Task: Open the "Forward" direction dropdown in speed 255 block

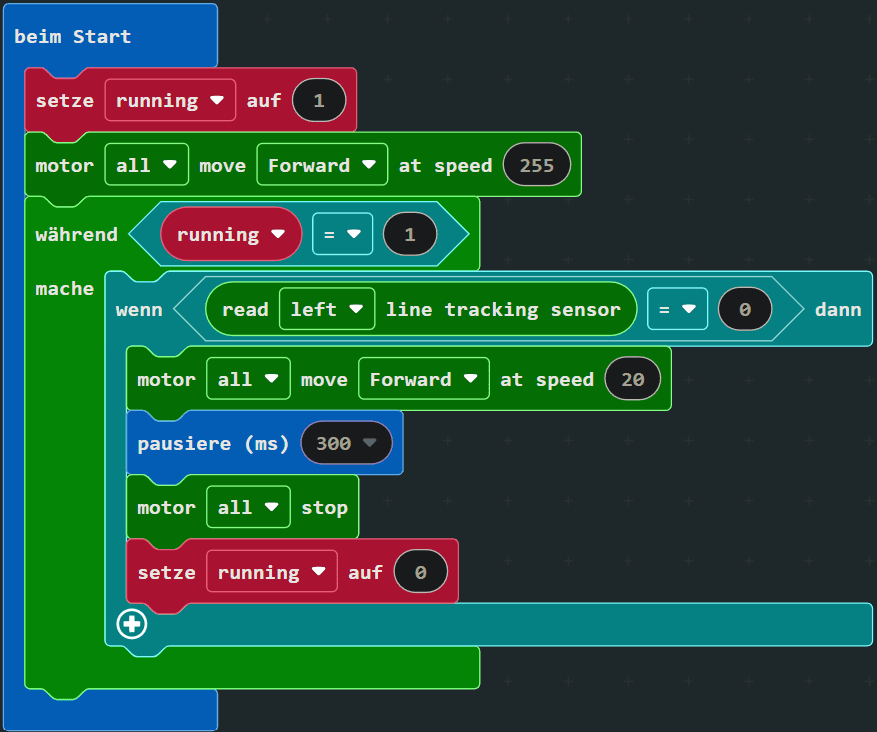Action: tap(322, 165)
